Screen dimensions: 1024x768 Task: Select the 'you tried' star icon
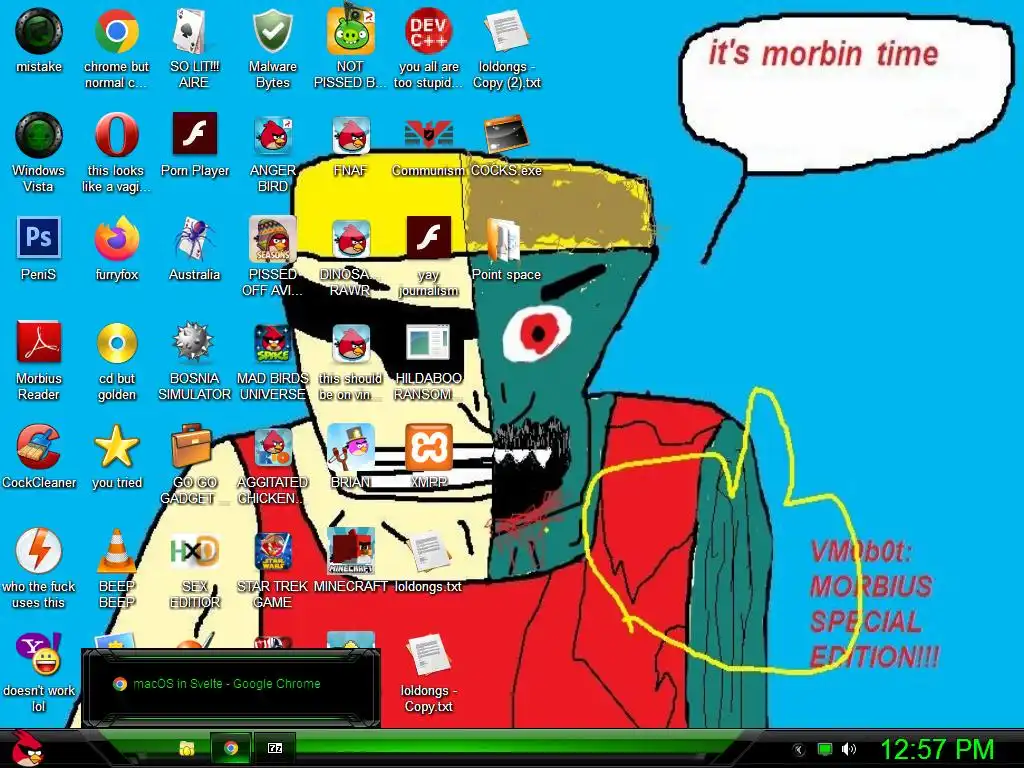point(116,447)
